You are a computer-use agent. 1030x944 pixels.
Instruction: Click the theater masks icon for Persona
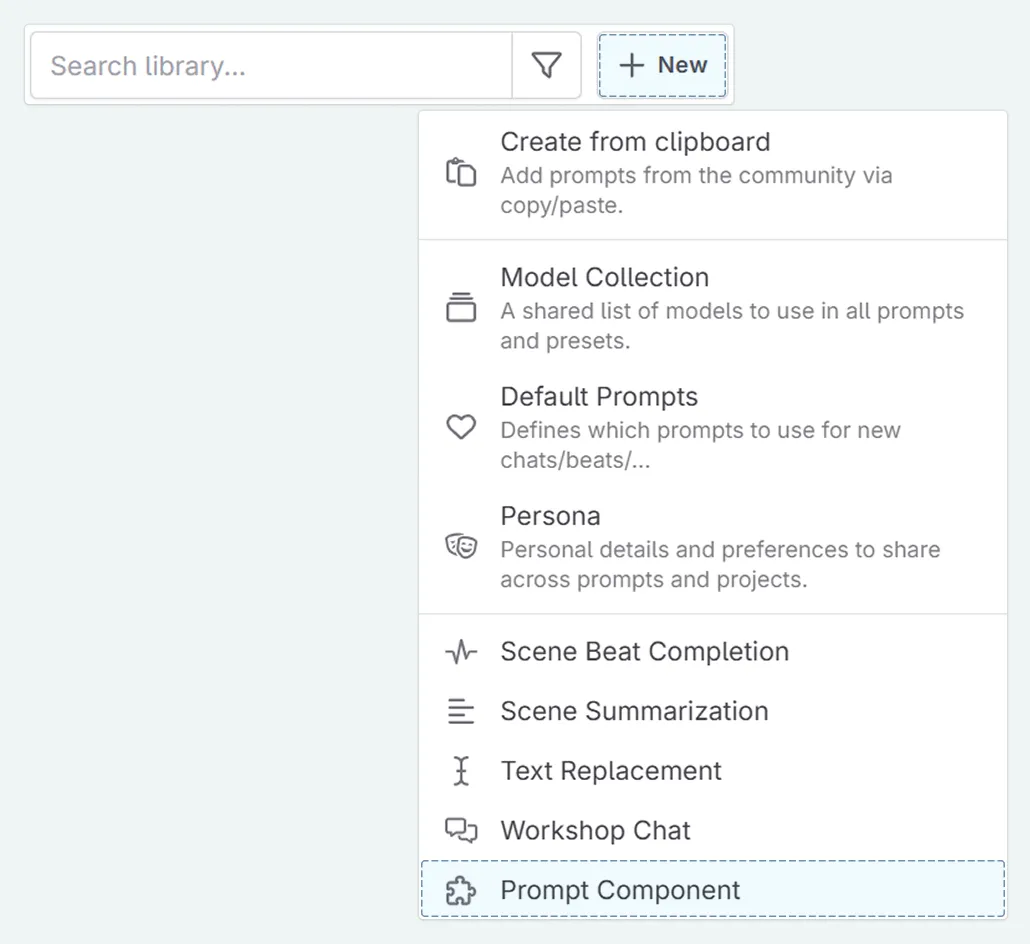point(460,546)
